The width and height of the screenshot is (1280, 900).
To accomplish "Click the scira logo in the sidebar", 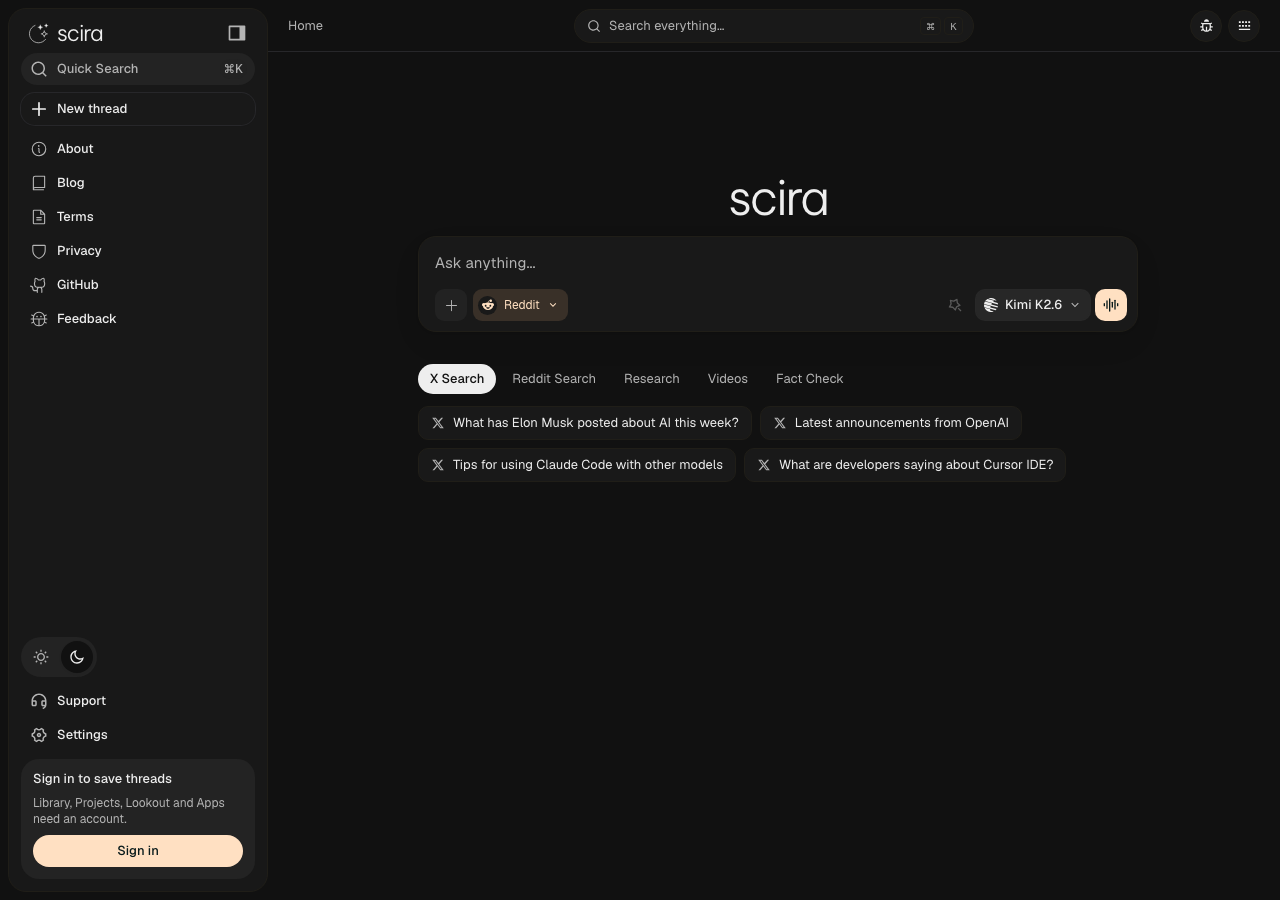I will [66, 34].
